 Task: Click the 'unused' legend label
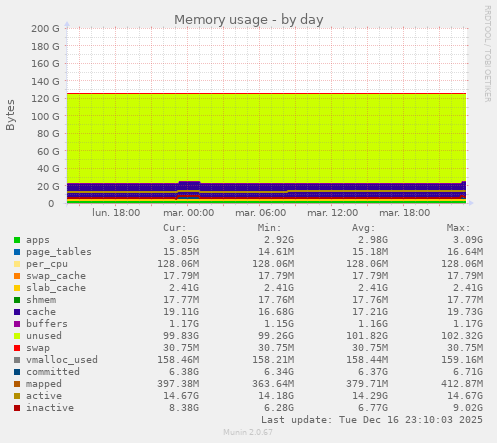(44, 336)
